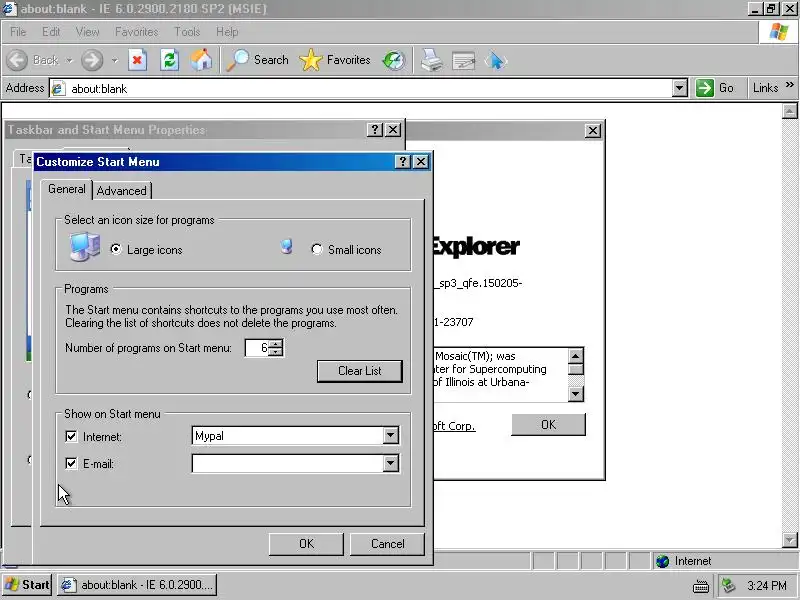The width and height of the screenshot is (800, 600).
Task: Open the Start button
Action: point(27,585)
